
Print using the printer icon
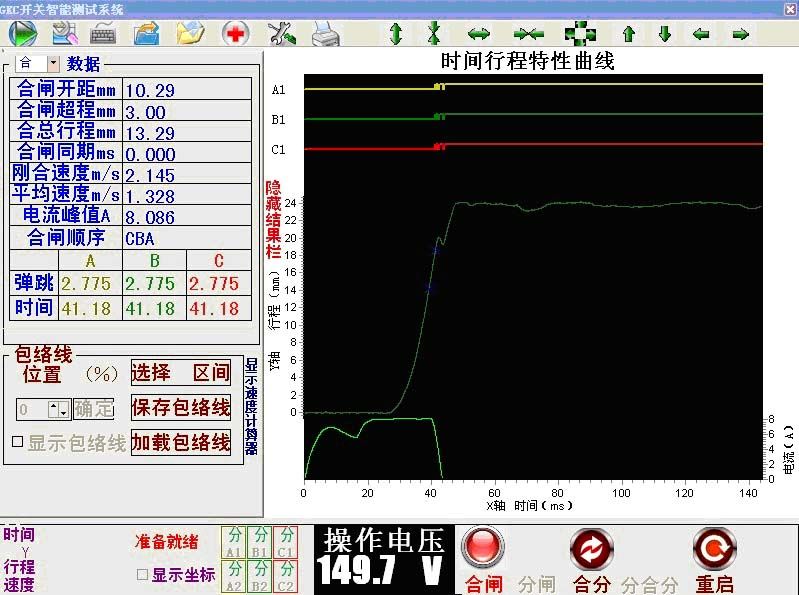(x=325, y=34)
